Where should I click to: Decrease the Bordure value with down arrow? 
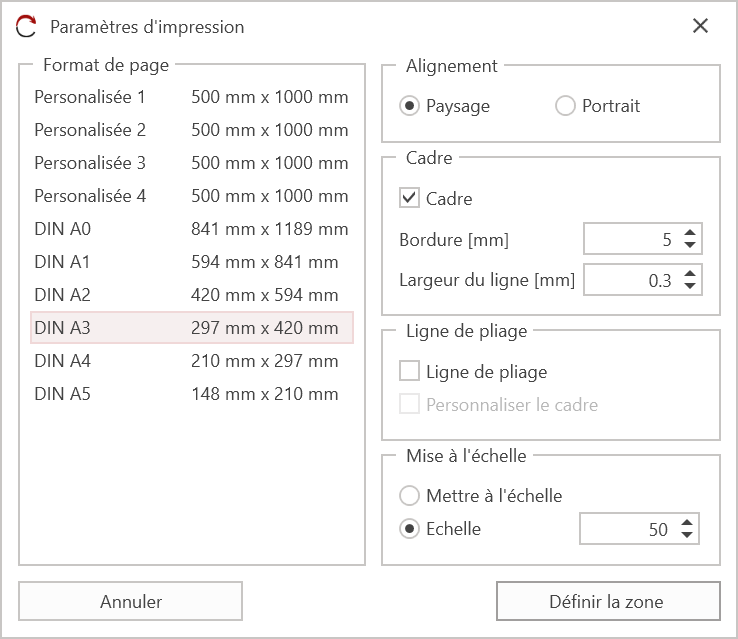point(690,246)
